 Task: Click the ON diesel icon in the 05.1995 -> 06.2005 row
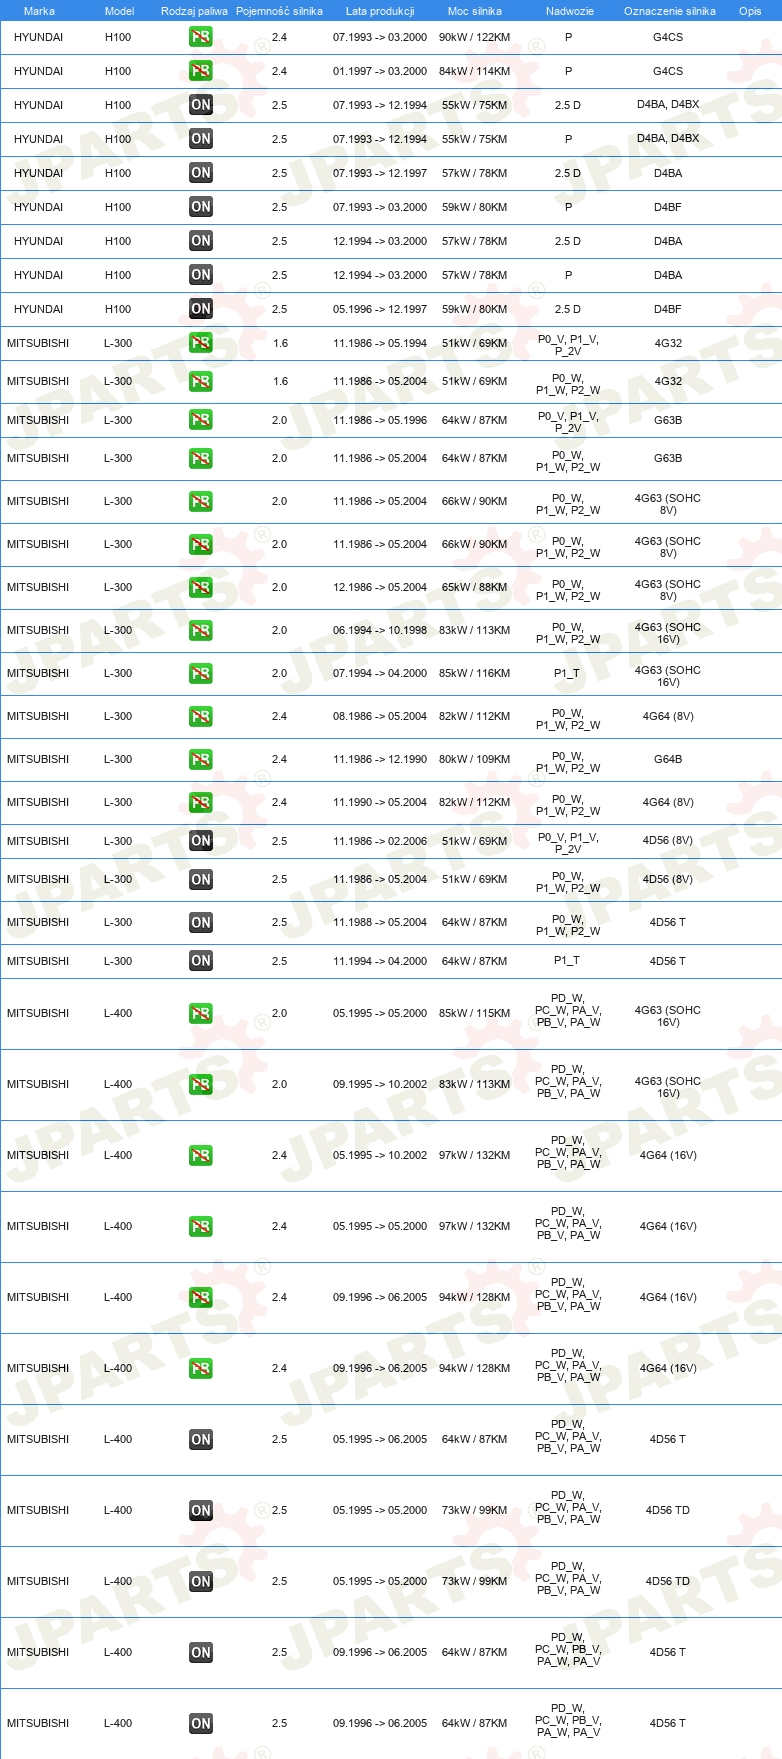pos(201,1440)
